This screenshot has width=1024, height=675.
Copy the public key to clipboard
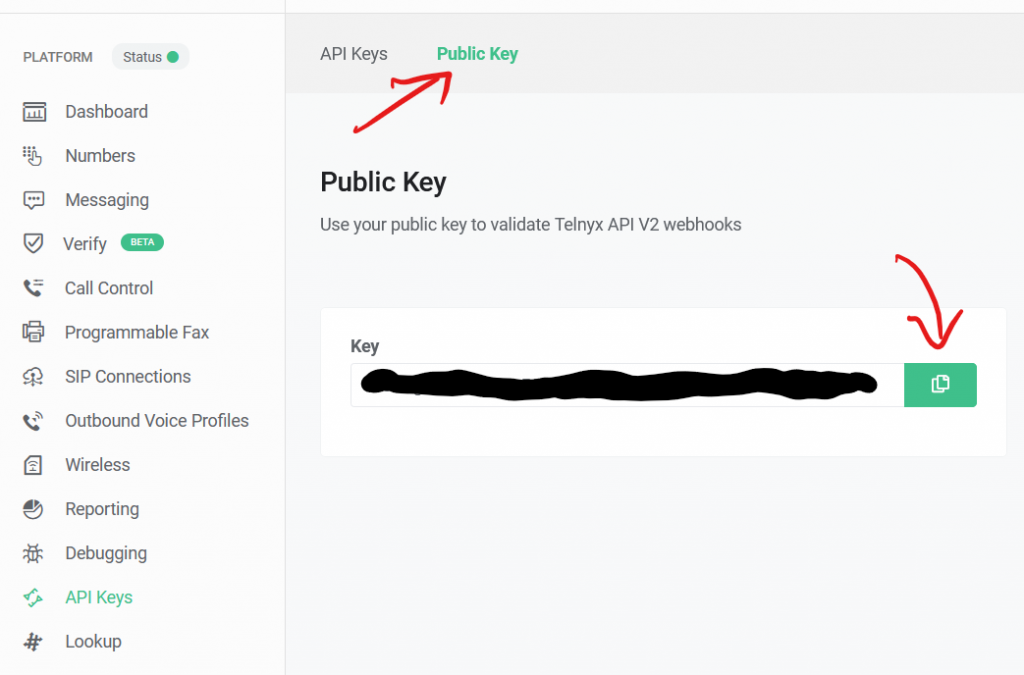tap(940, 384)
